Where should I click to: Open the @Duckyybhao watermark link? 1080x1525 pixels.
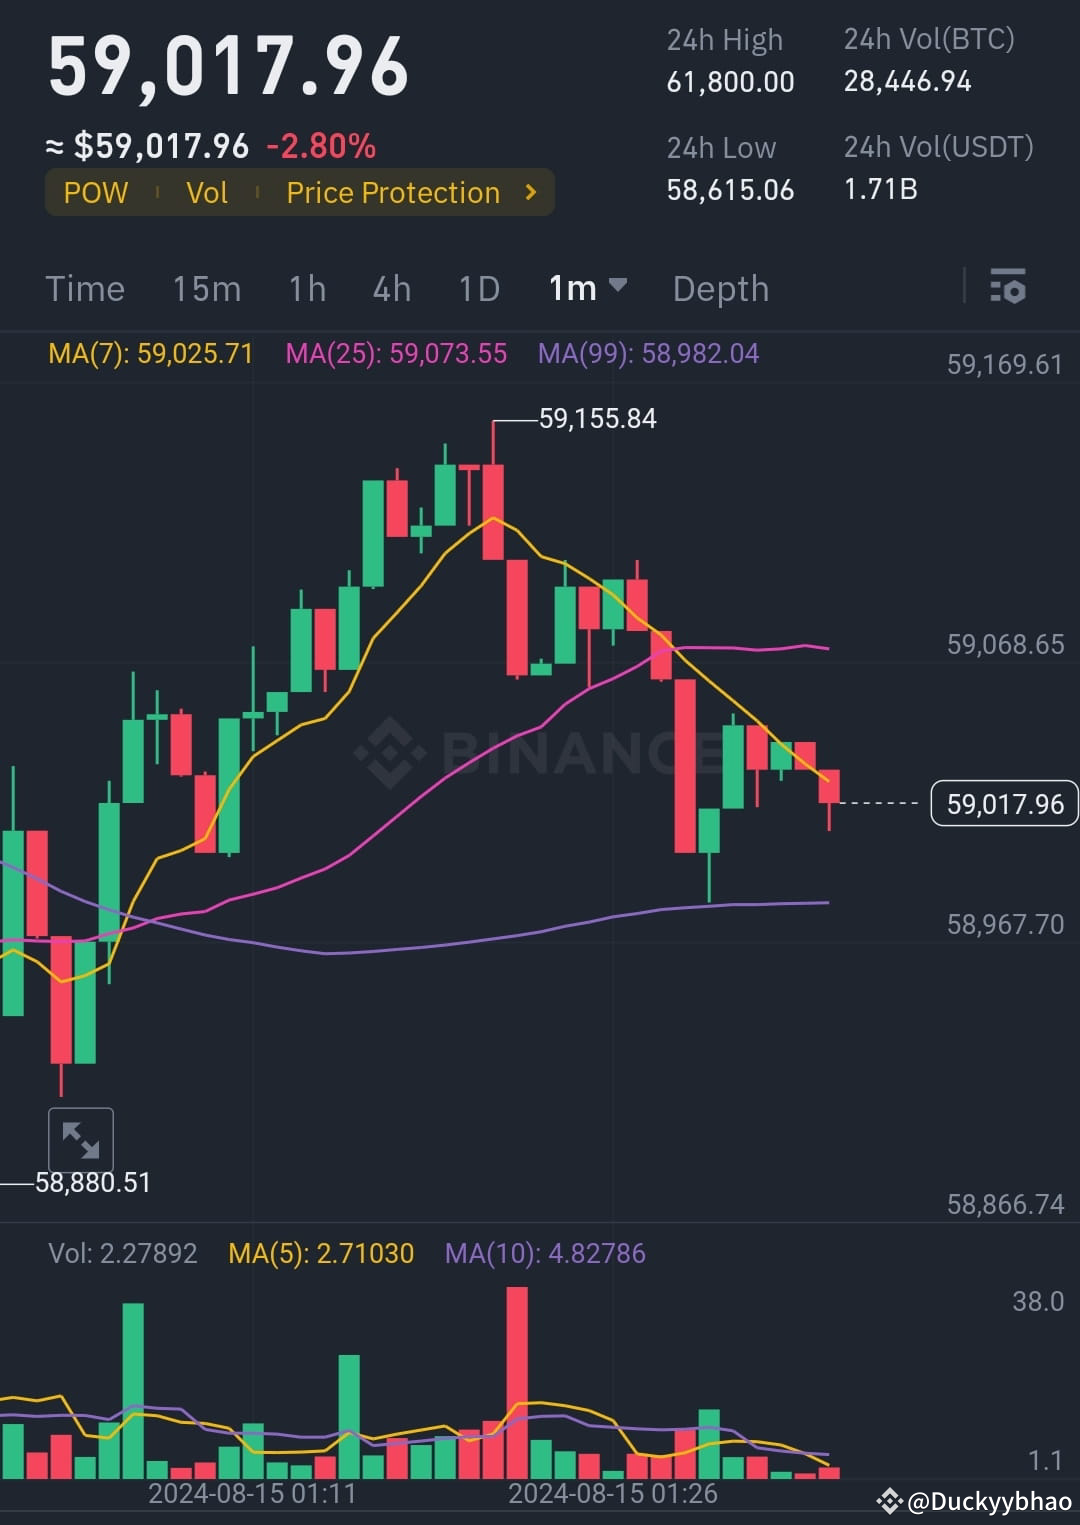coord(989,1501)
